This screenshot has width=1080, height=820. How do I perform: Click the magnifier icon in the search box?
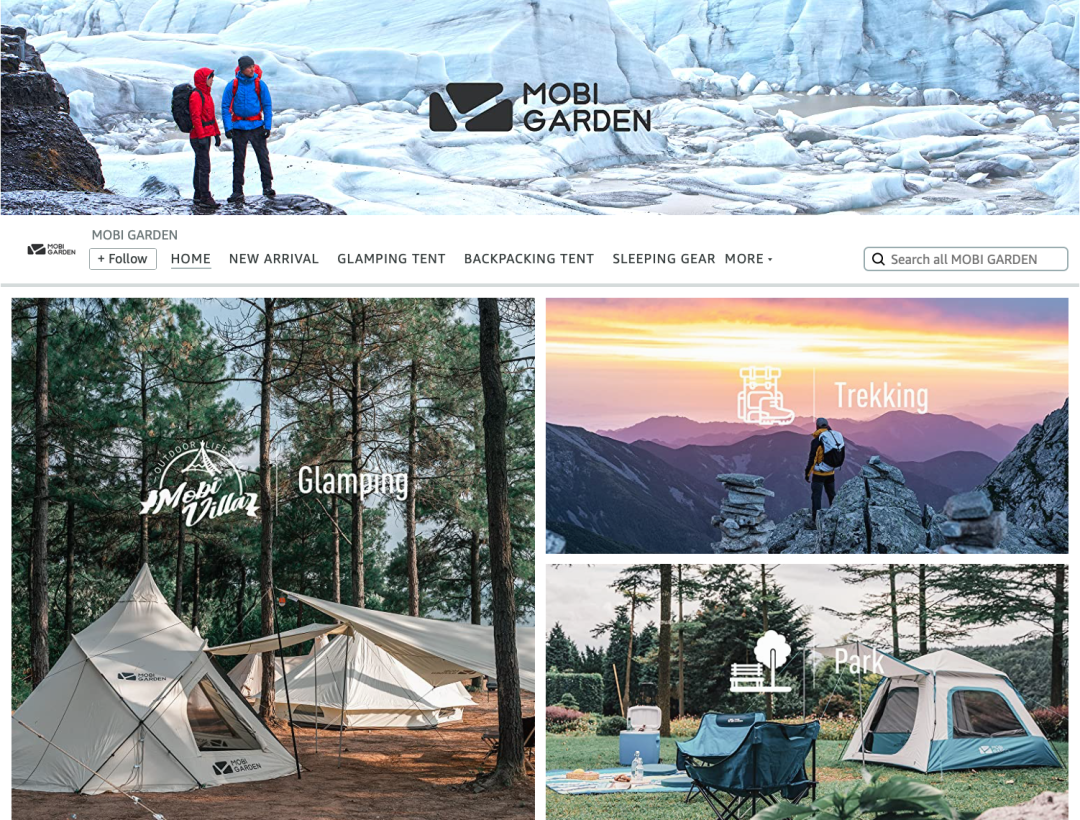click(x=878, y=259)
